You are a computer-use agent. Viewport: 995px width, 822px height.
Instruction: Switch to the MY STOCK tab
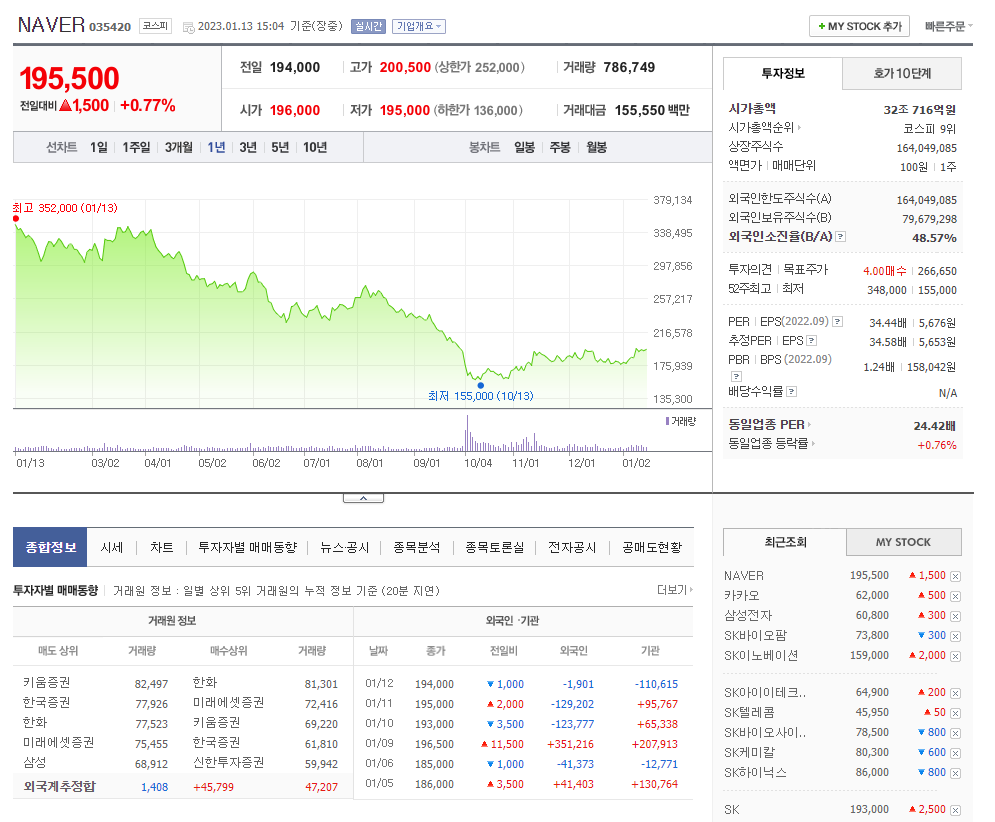tap(904, 542)
